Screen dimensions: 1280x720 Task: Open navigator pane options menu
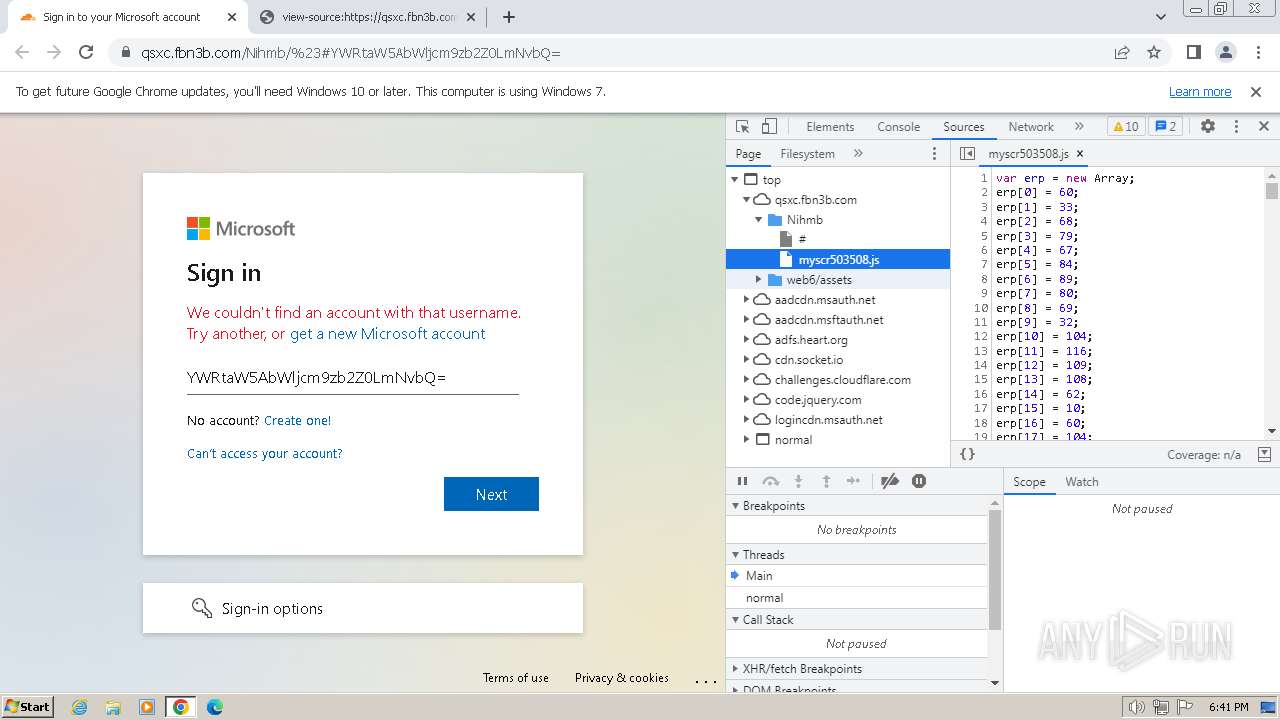(935, 154)
